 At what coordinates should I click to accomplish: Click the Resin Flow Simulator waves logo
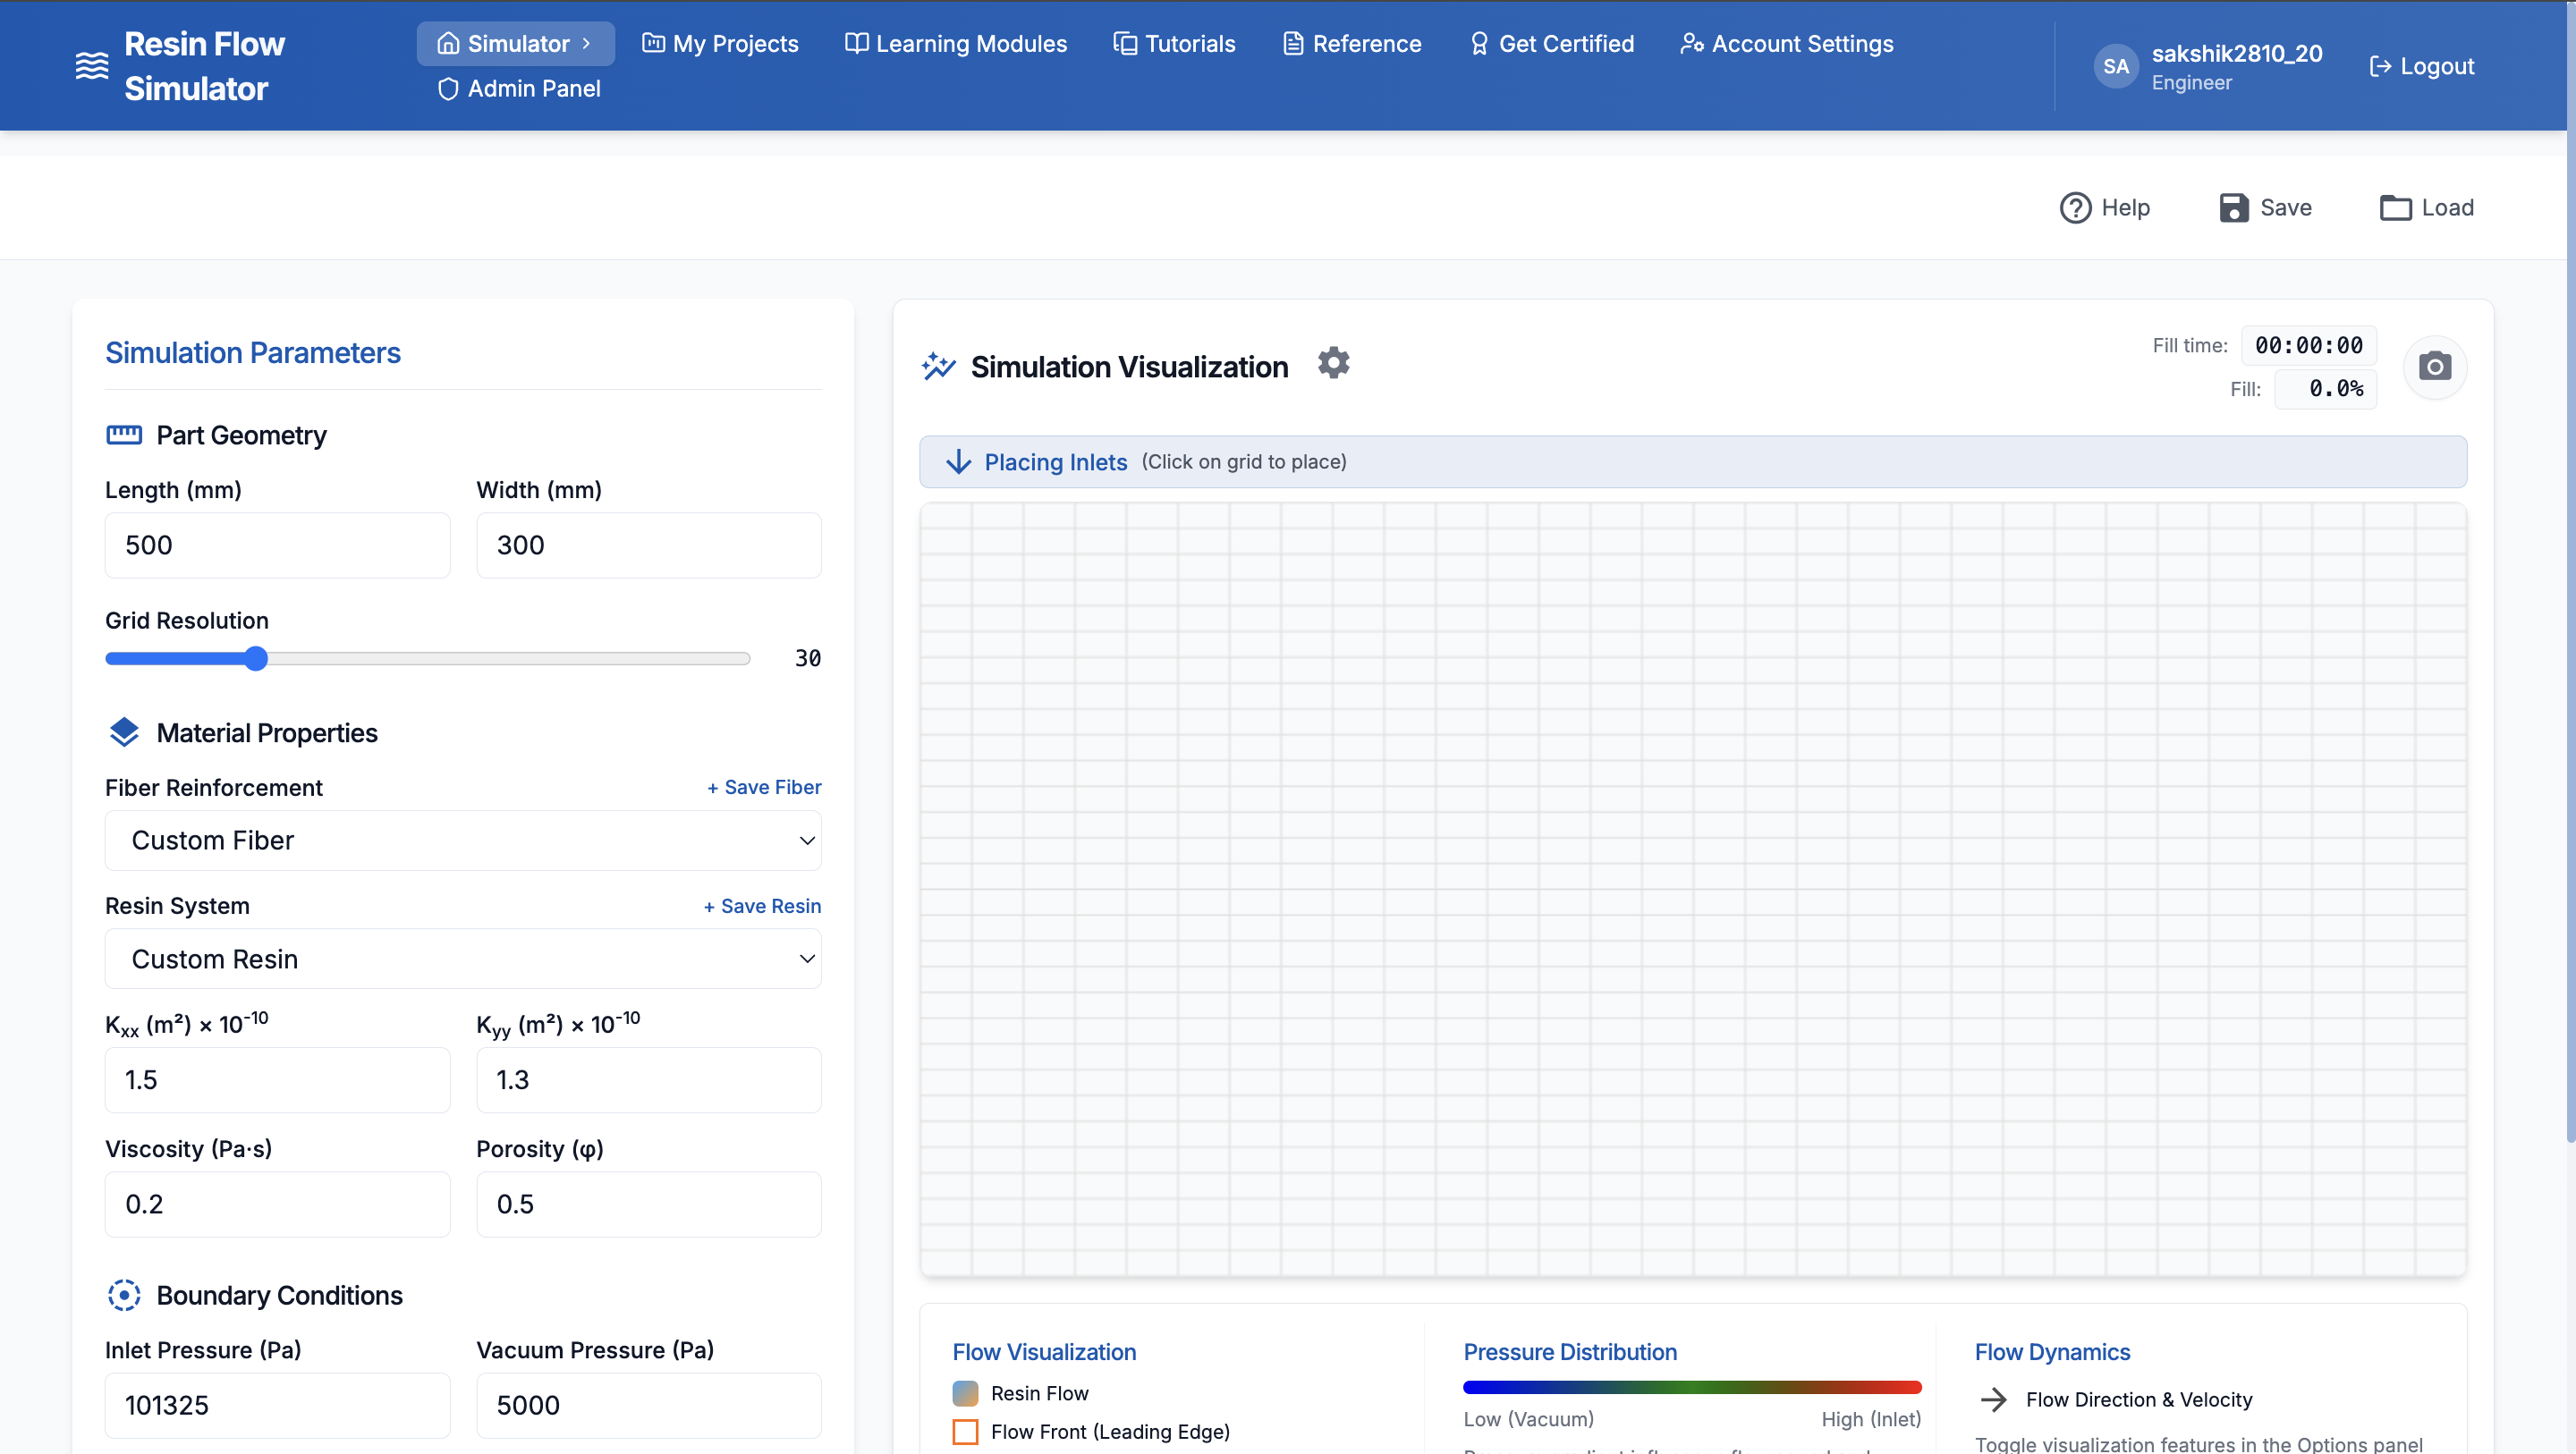pyautogui.click(x=92, y=66)
